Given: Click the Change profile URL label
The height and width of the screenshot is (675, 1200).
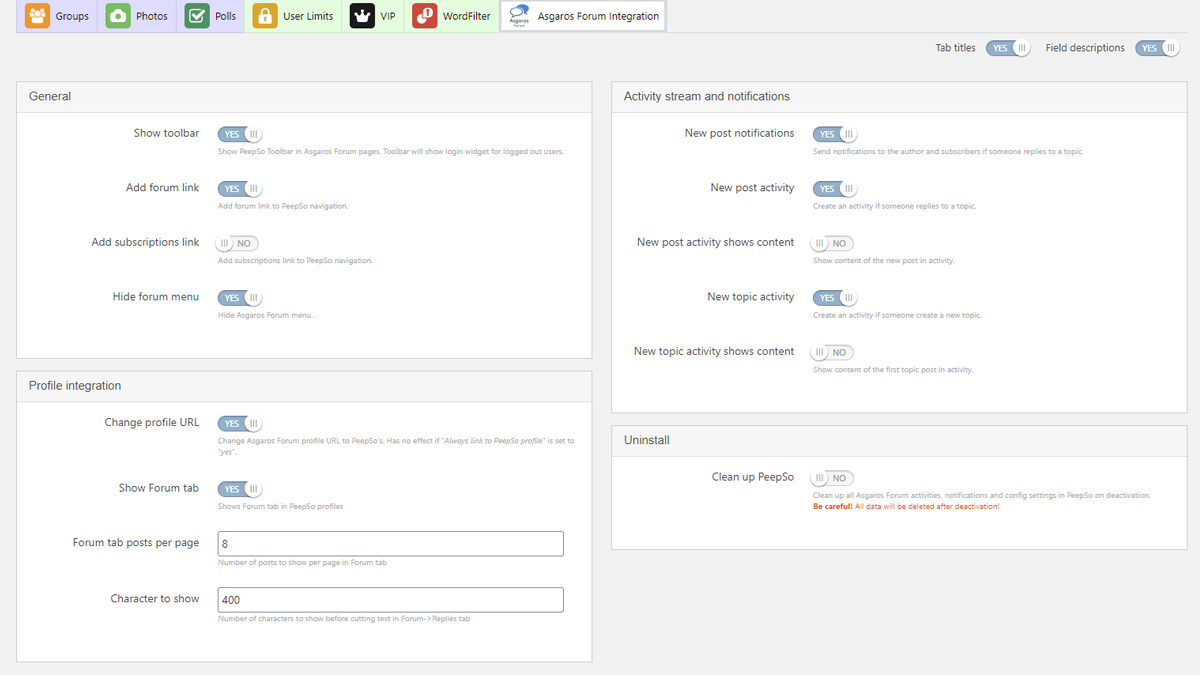Looking at the screenshot, I should pyautogui.click(x=152, y=423).
